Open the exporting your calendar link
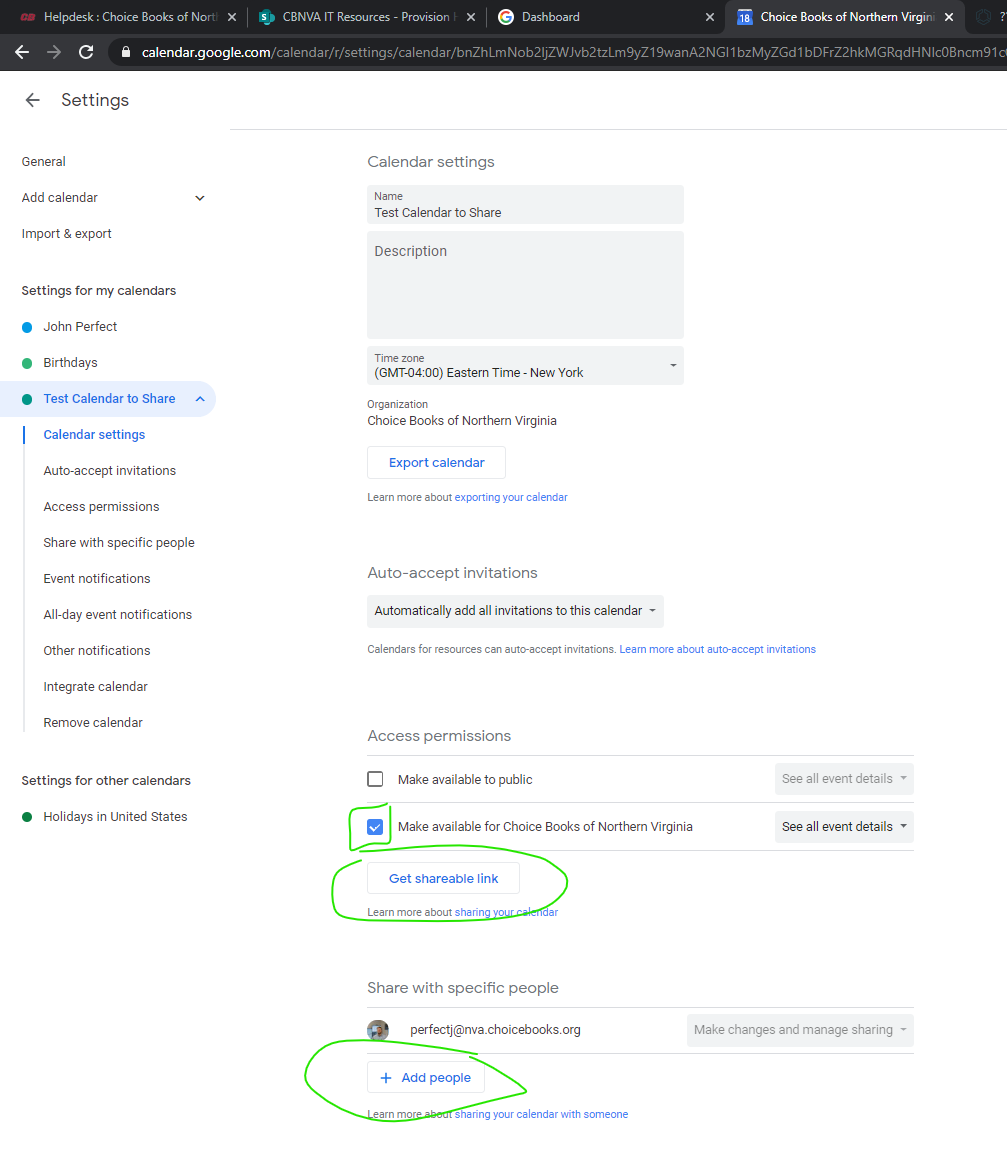 (x=511, y=497)
